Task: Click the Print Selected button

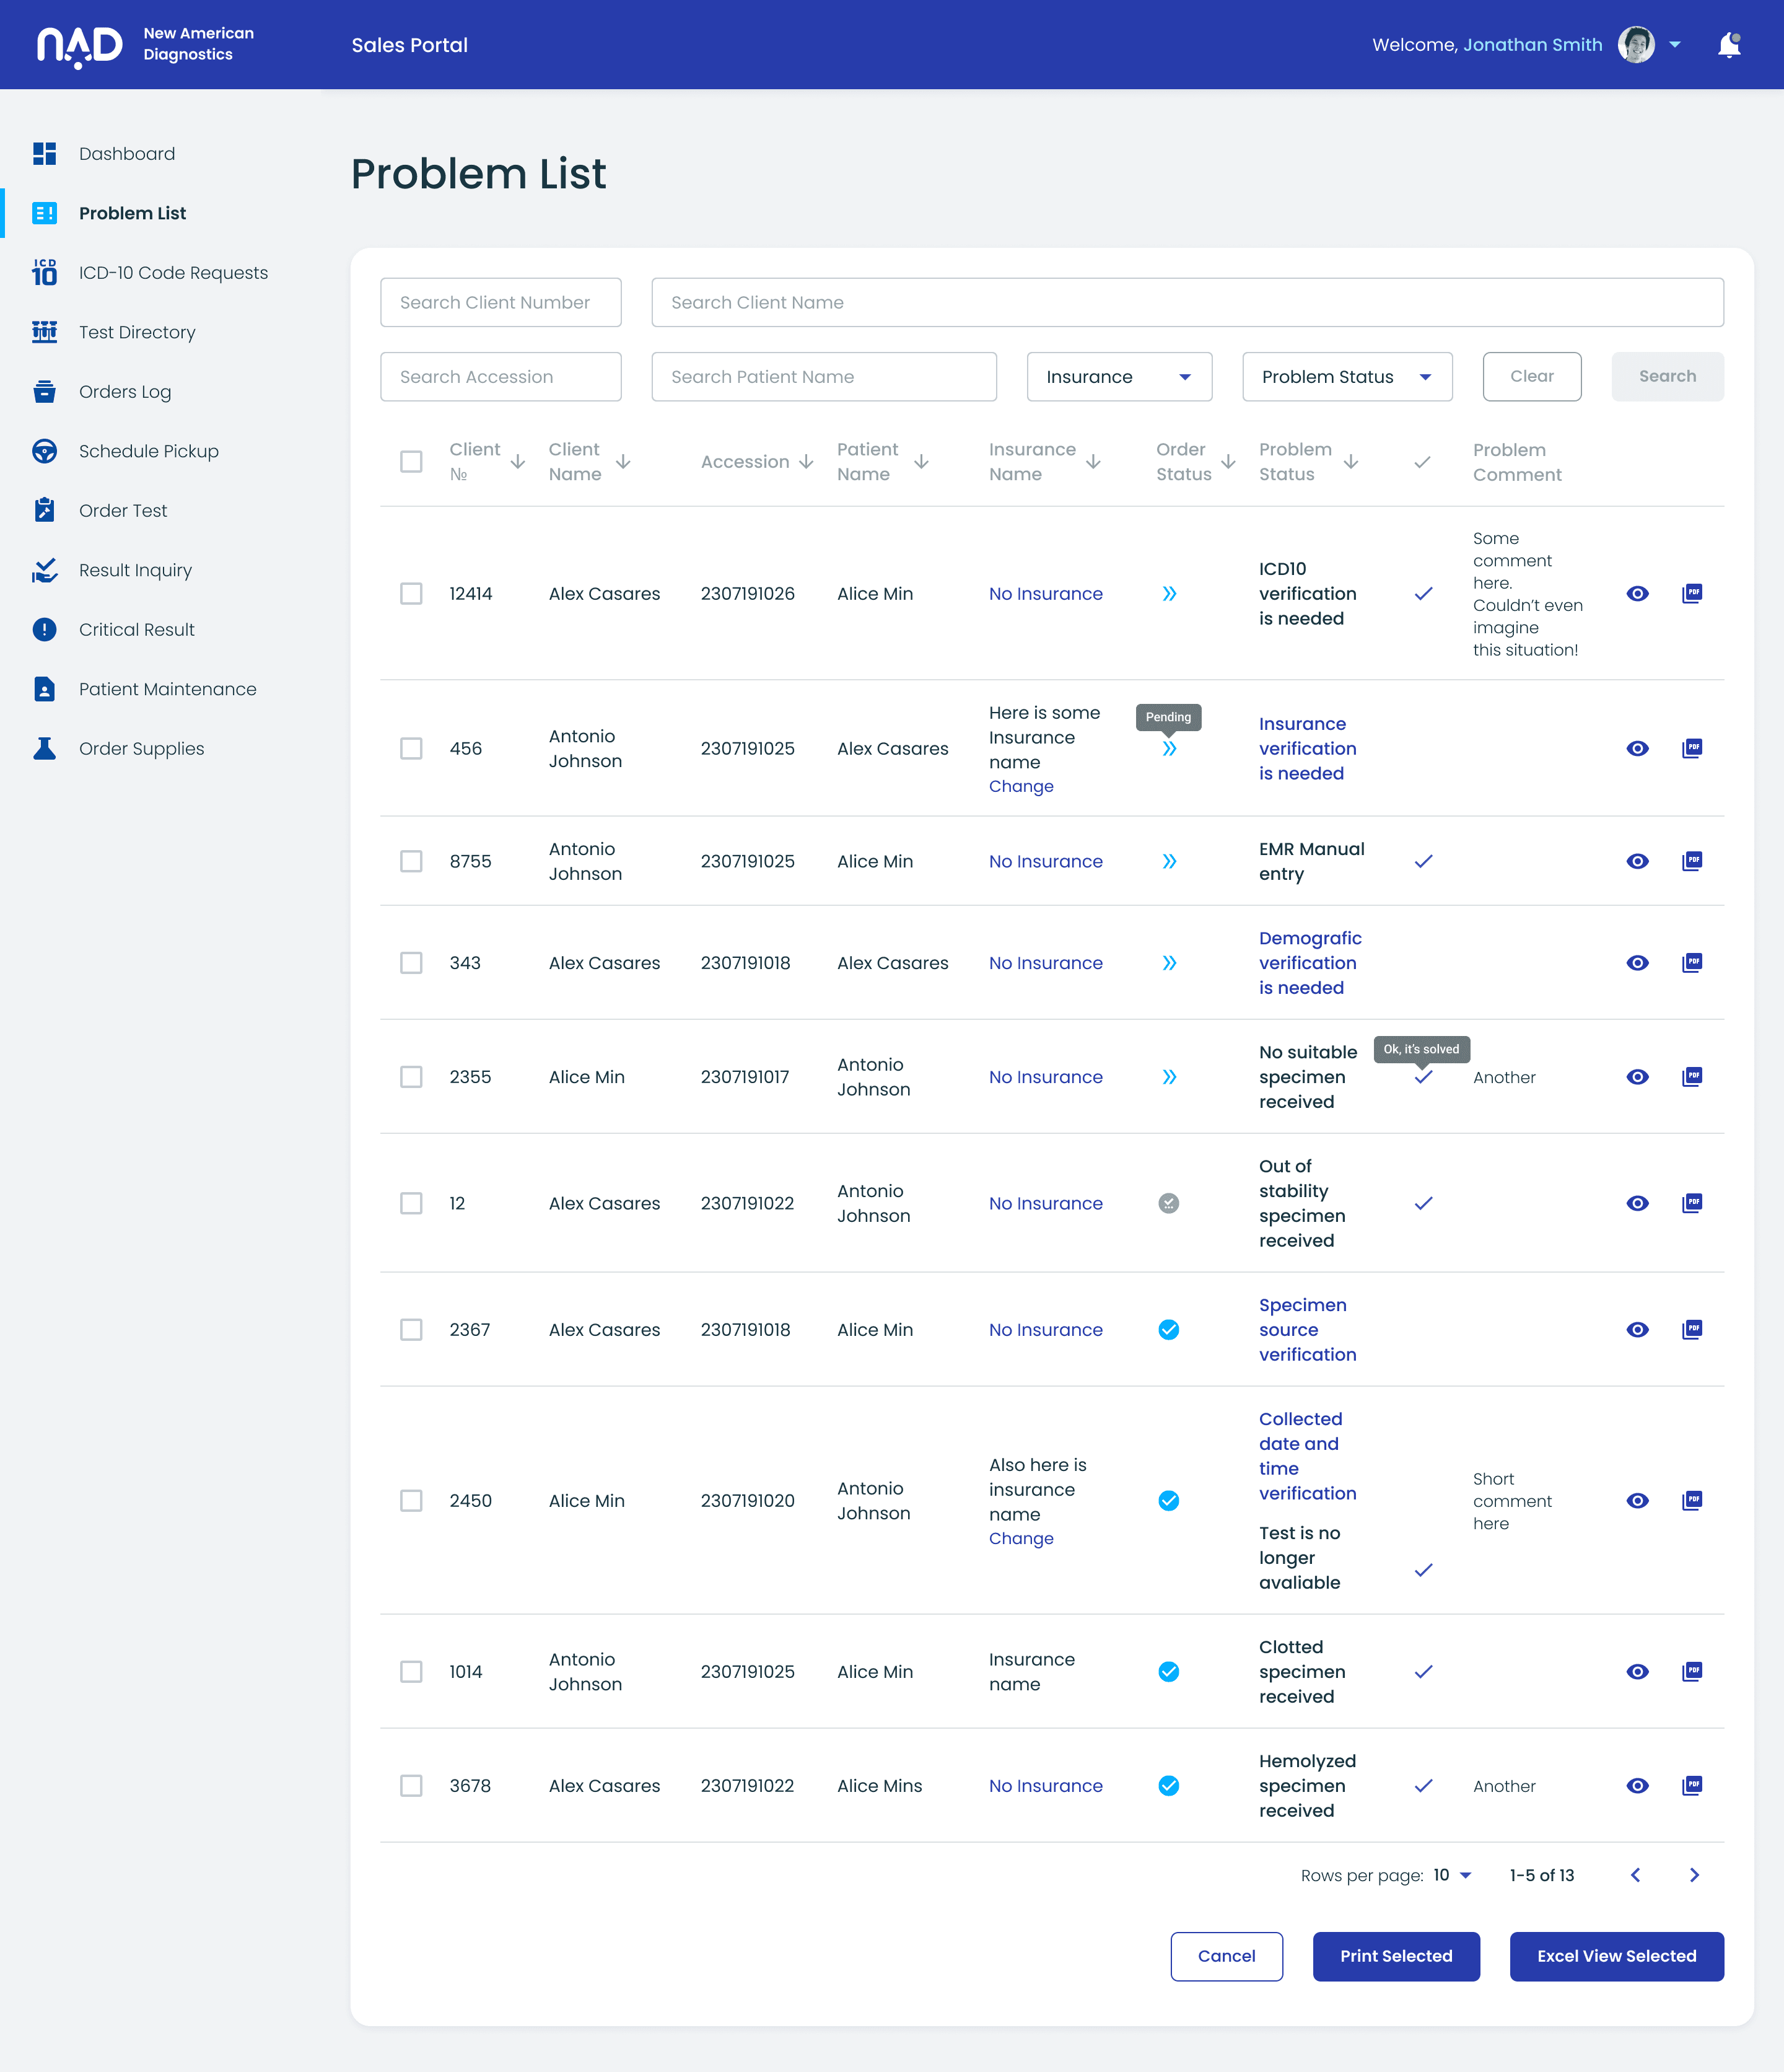Action: pyautogui.click(x=1395, y=1955)
